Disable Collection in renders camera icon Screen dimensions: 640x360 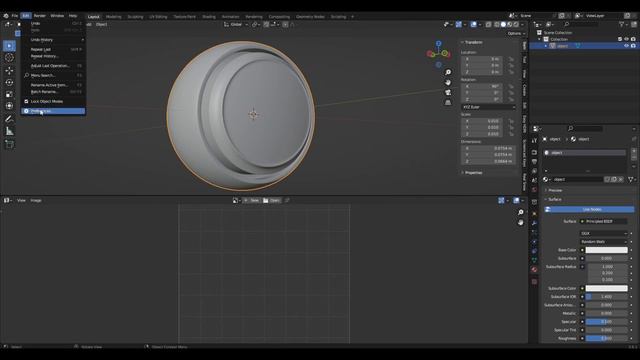(x=633, y=39)
